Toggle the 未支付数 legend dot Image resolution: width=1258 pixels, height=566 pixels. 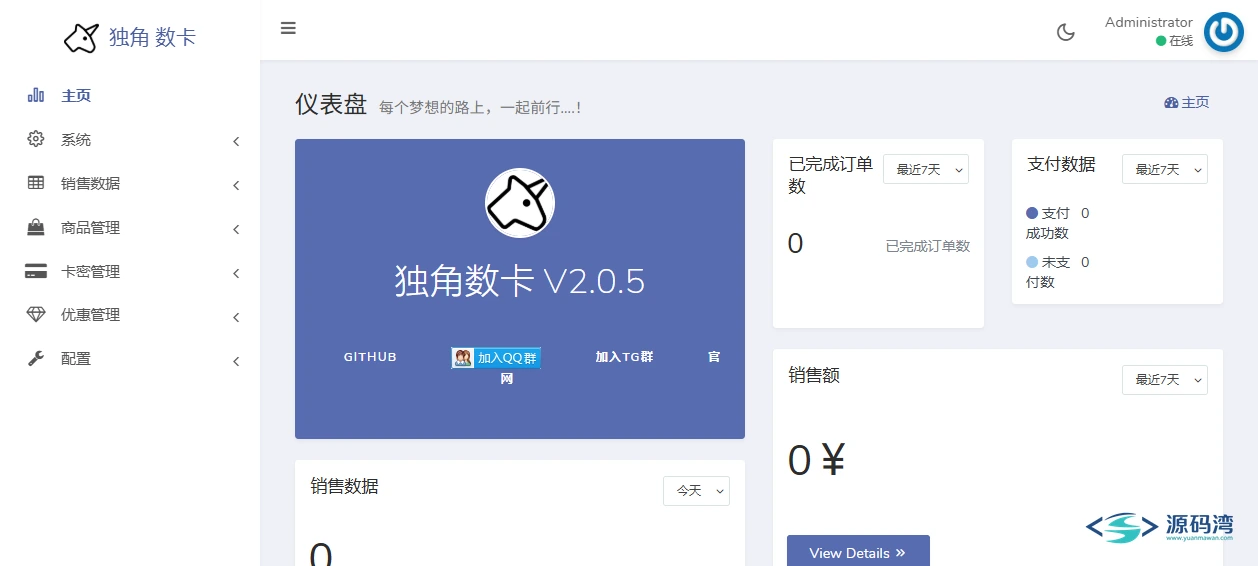pyautogui.click(x=1032, y=262)
